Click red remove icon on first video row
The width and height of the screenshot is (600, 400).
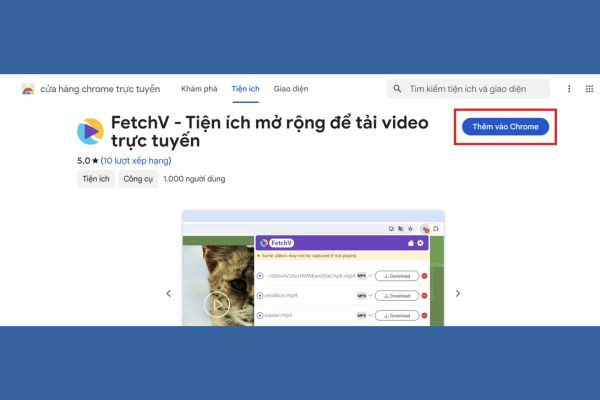pyautogui.click(x=424, y=276)
